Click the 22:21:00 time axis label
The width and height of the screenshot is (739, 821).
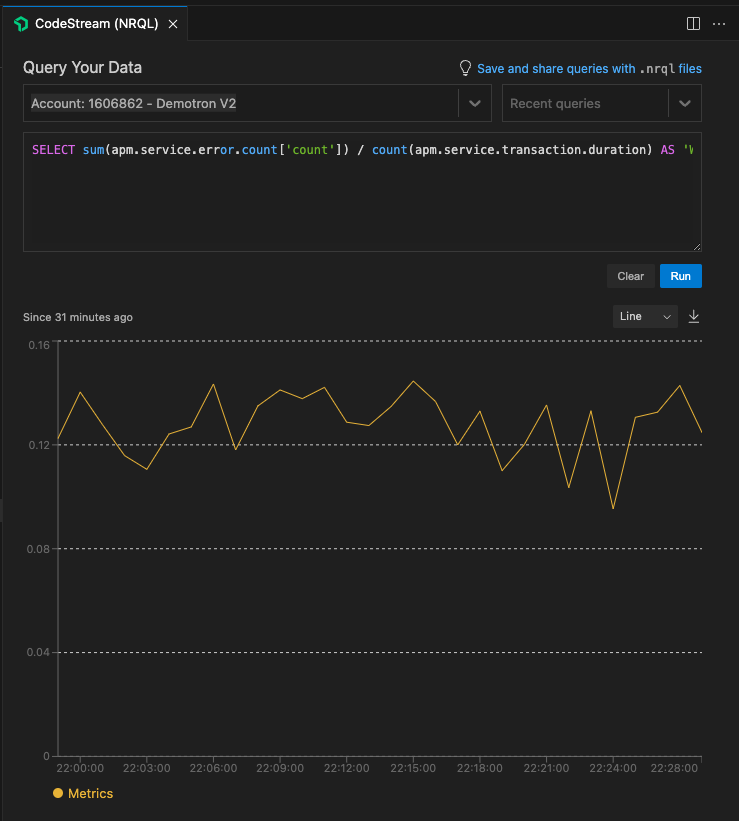[546, 768]
